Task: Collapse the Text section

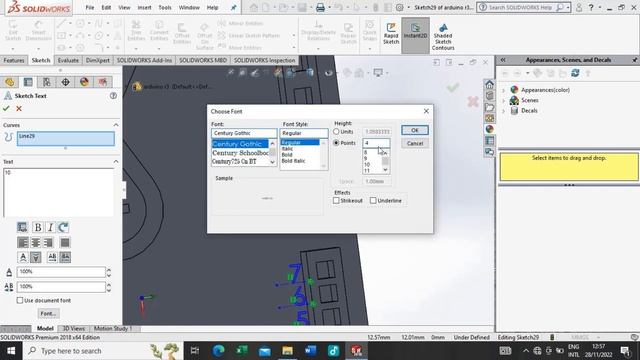Action: point(116,162)
